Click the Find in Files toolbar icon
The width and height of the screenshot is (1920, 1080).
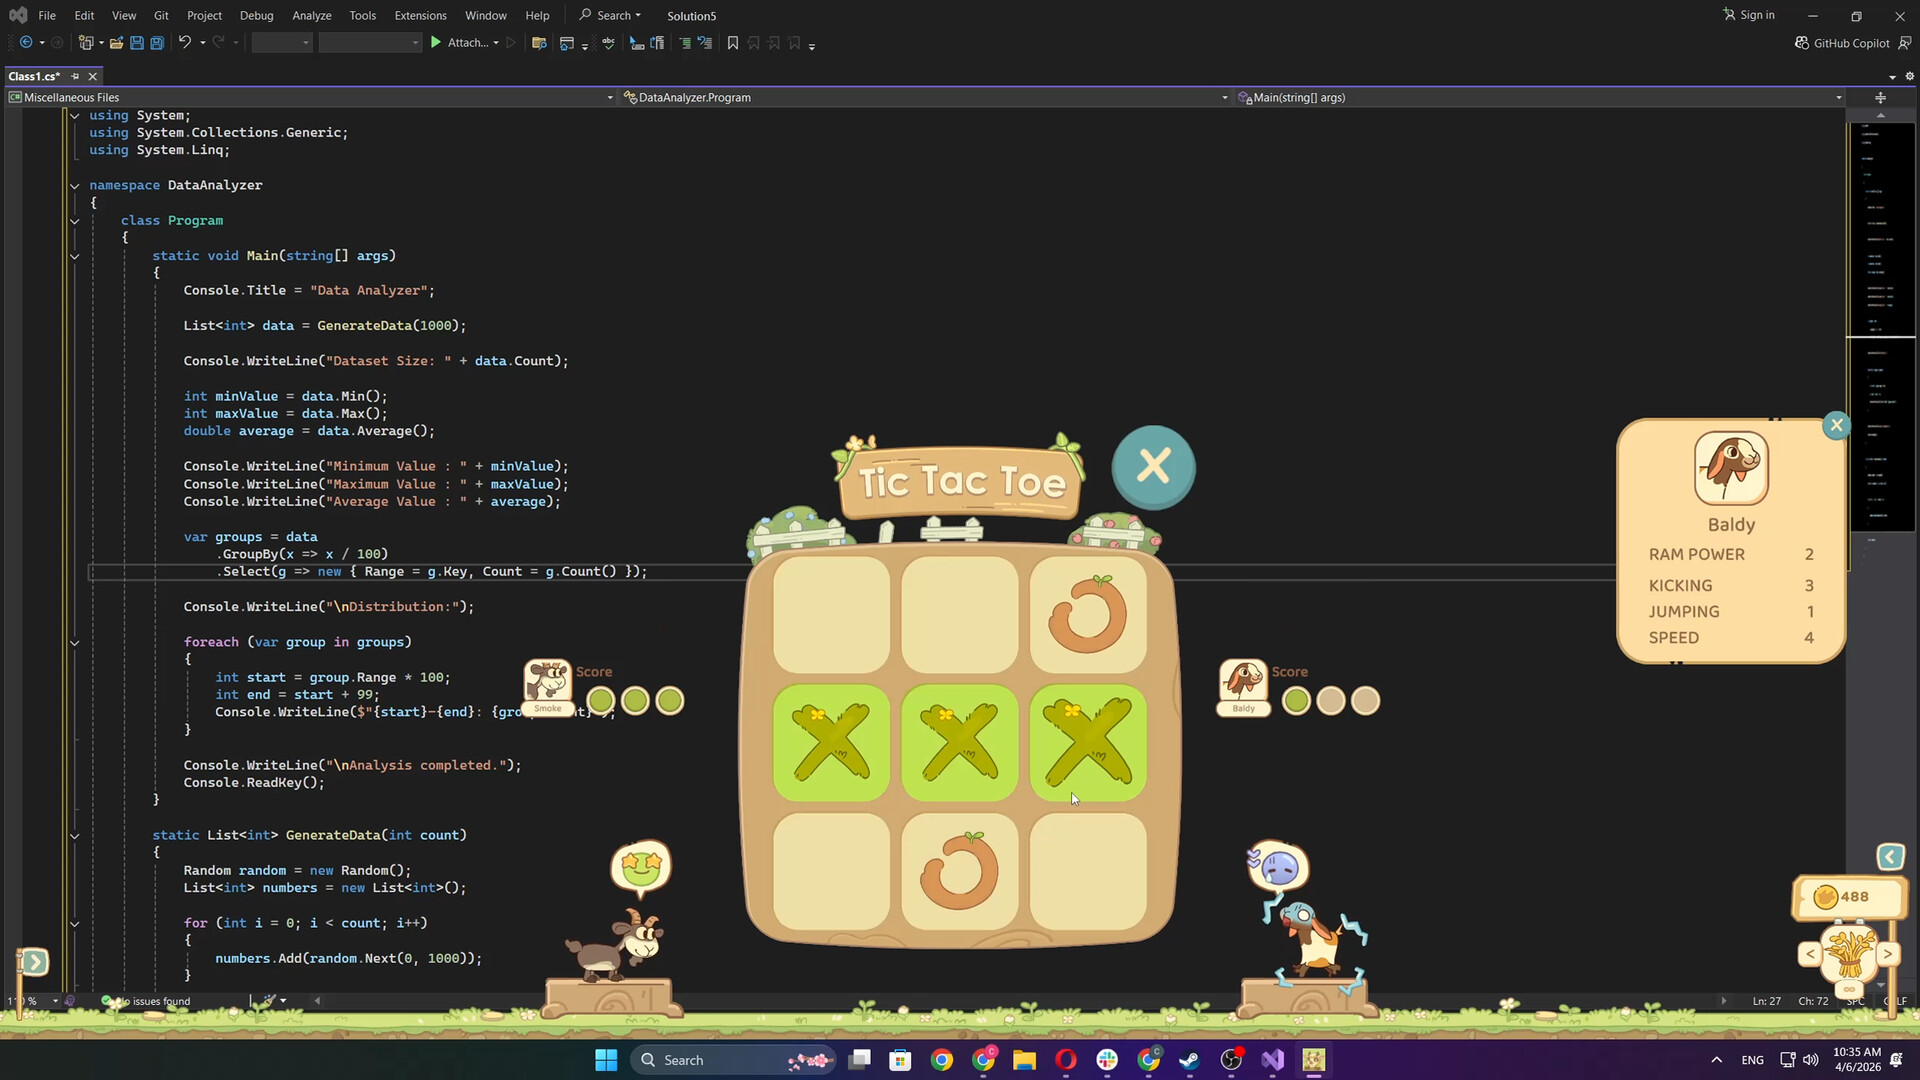539,43
